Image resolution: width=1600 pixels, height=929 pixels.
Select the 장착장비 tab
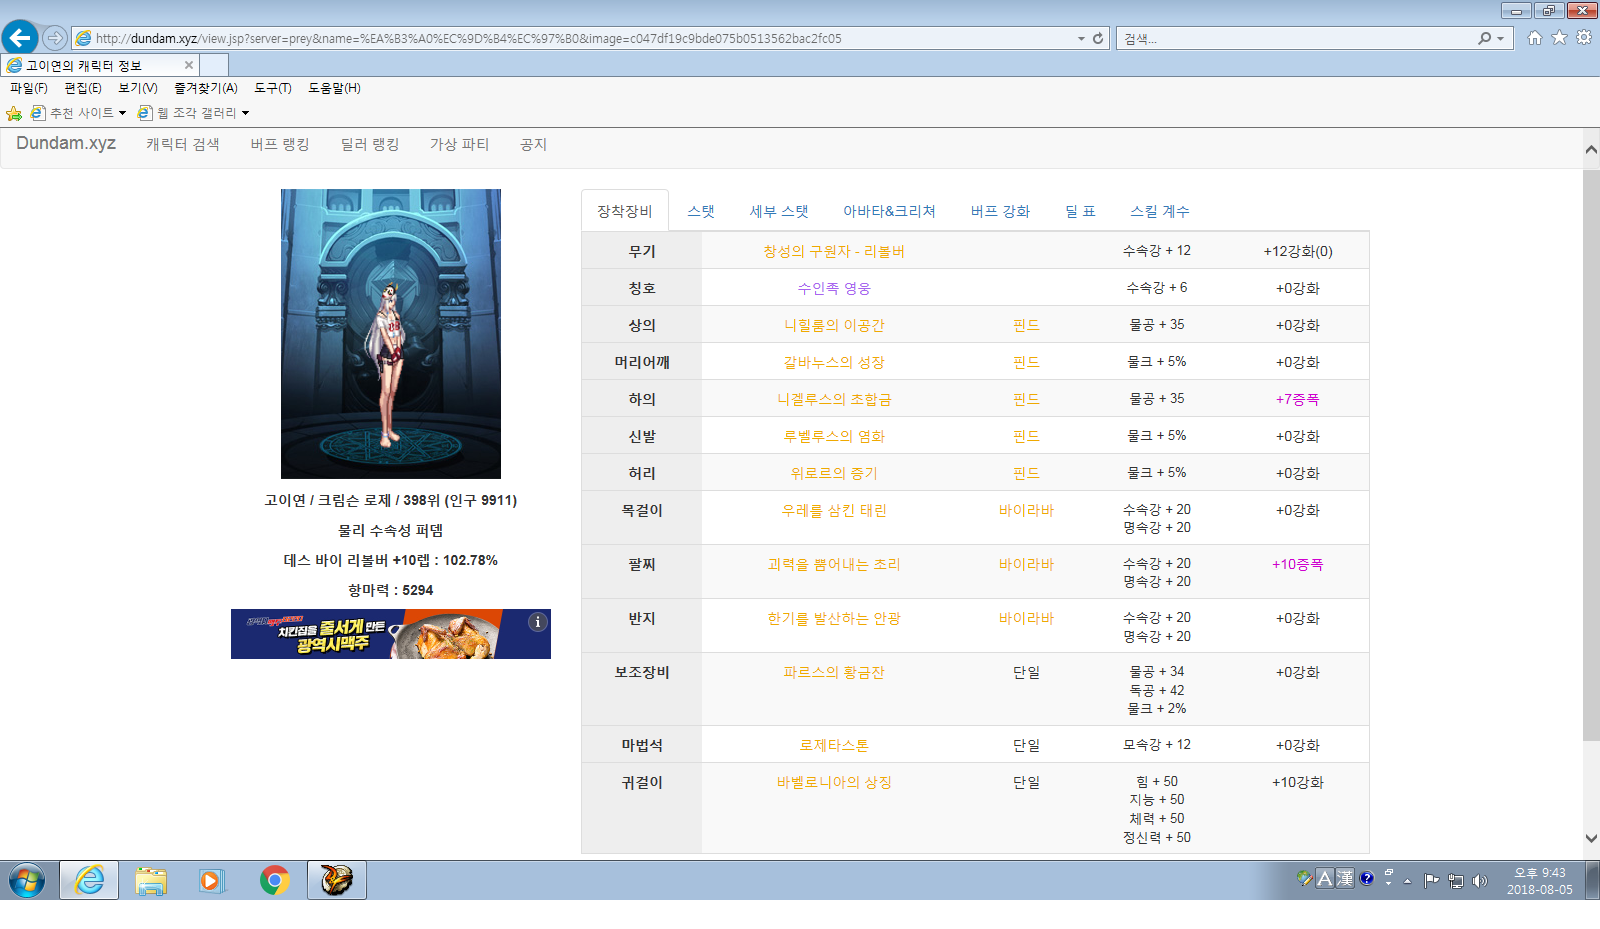625,211
